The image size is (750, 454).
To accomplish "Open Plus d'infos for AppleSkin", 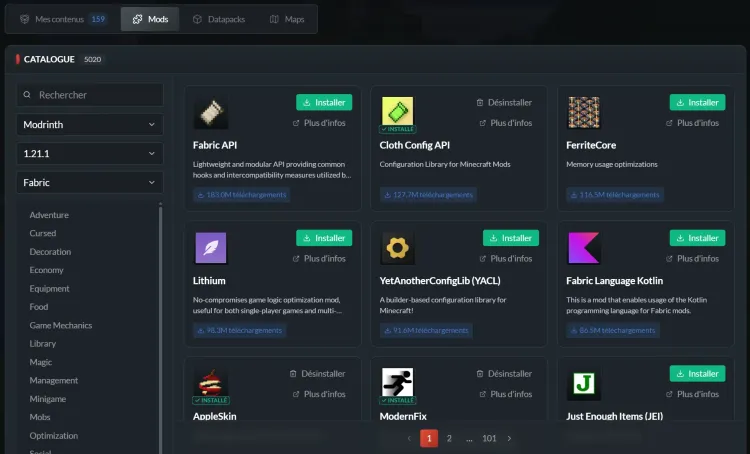I will click(x=319, y=394).
